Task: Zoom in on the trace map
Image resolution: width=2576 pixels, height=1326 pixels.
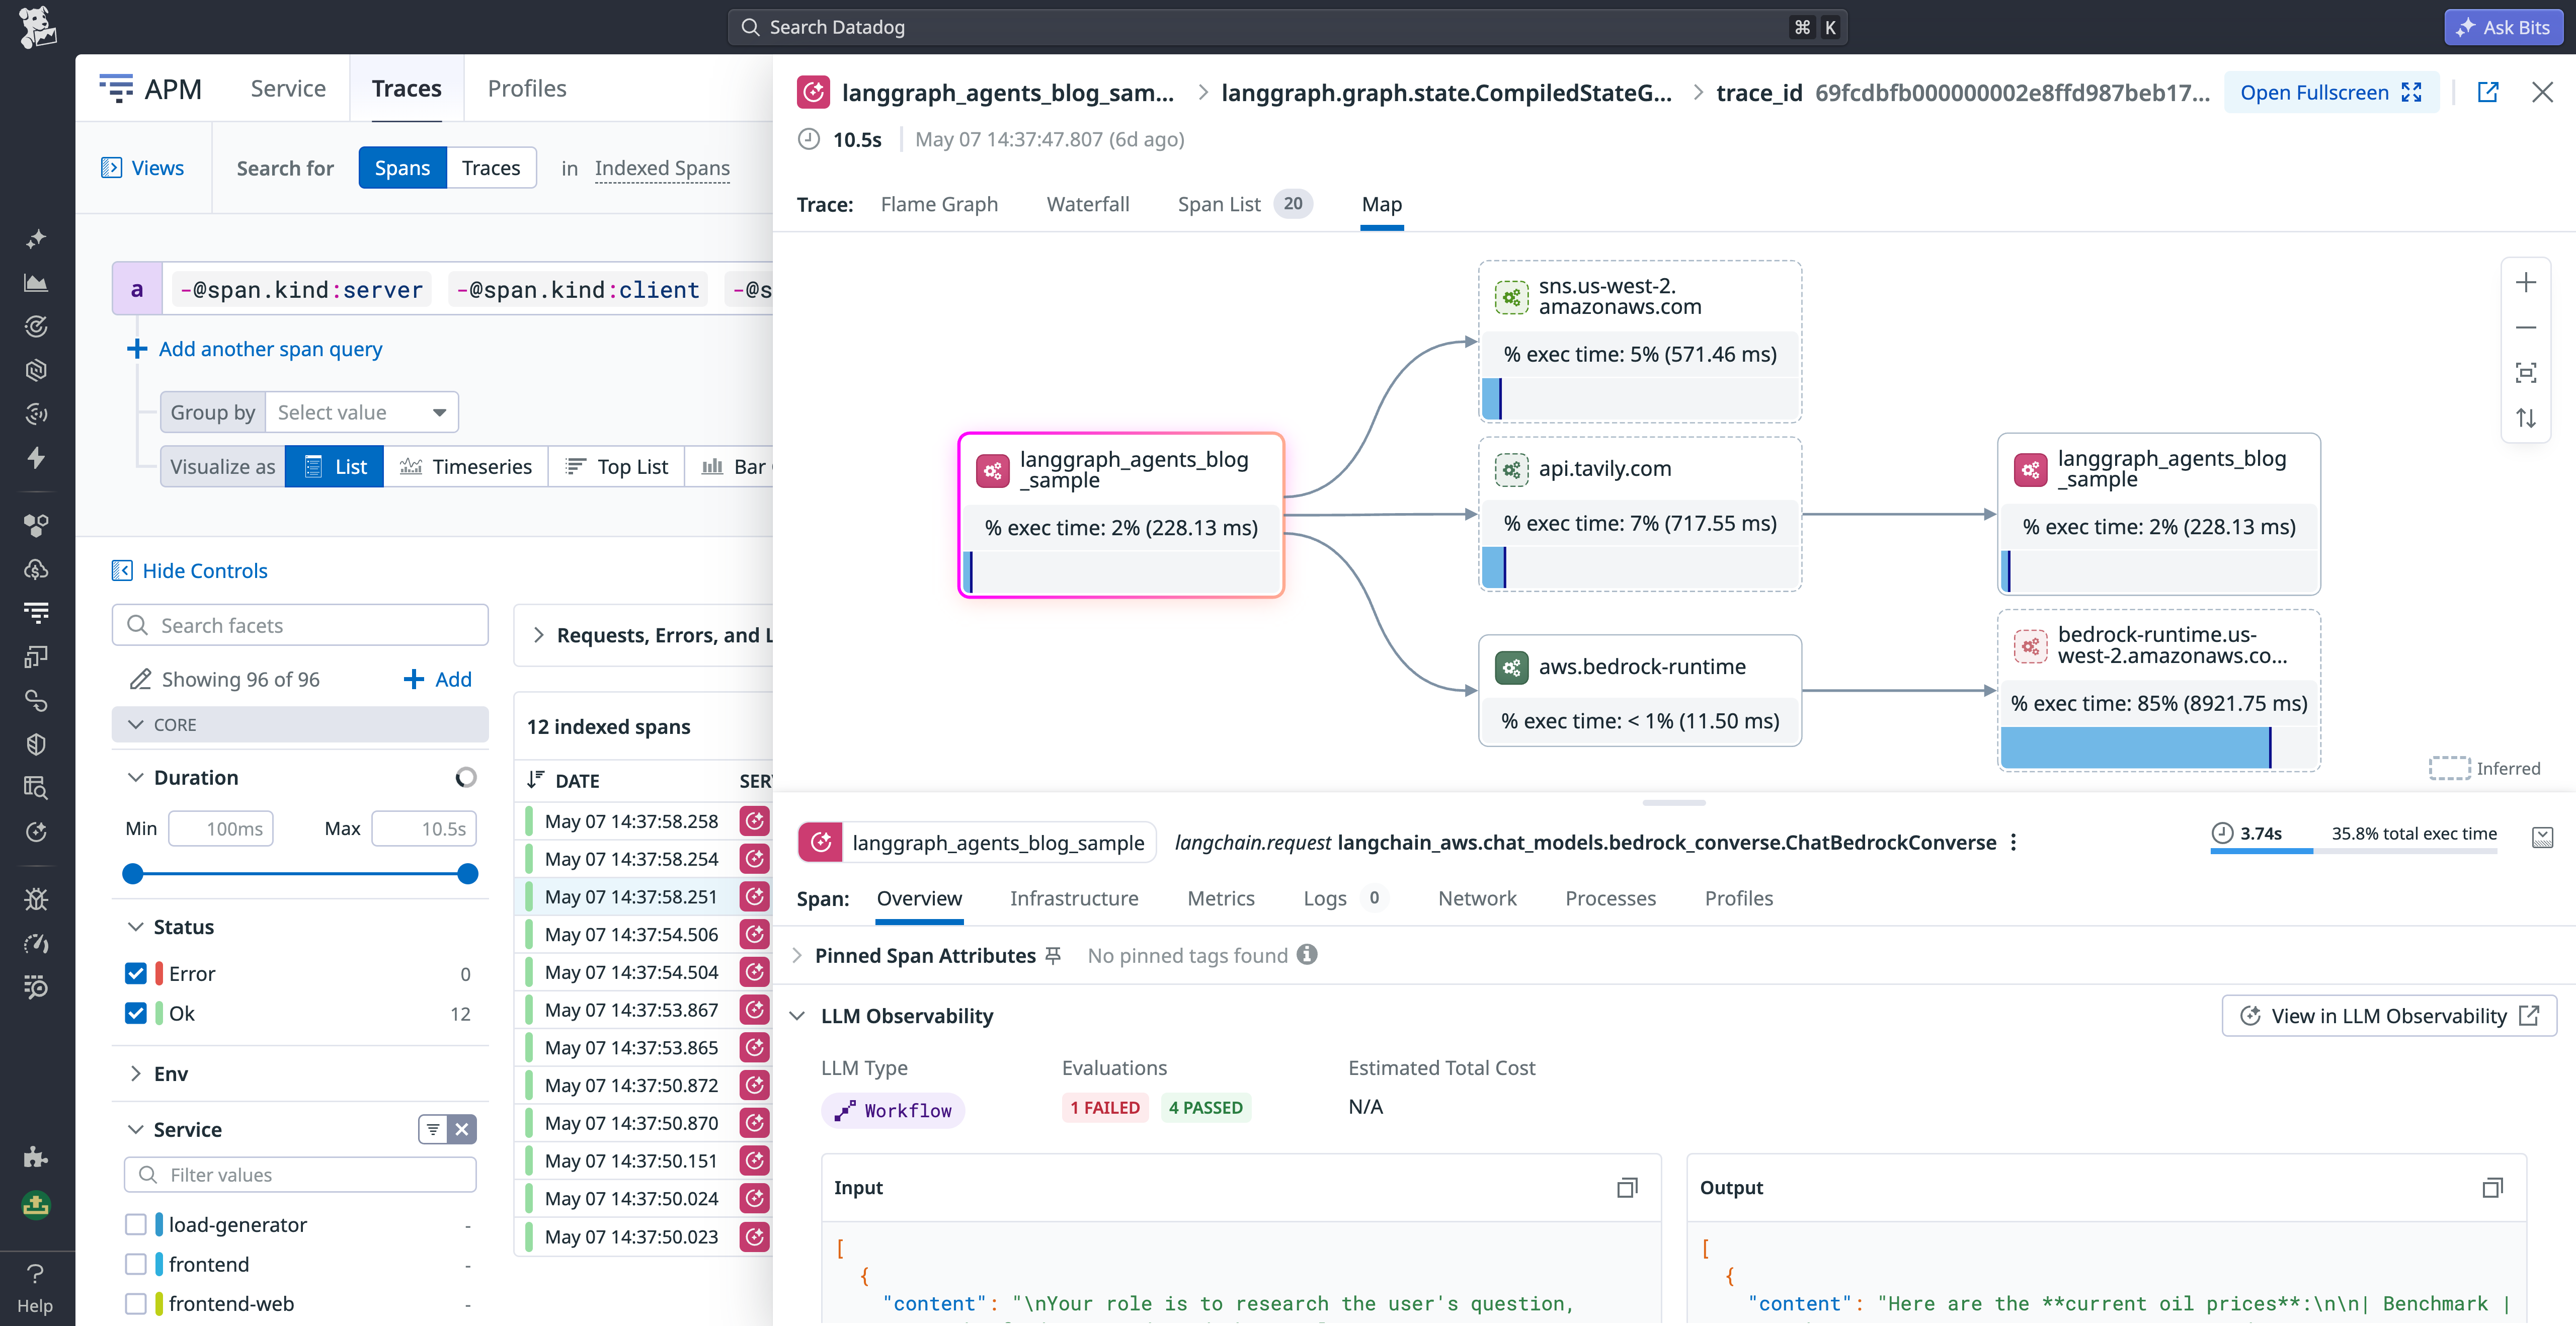Action: point(2525,283)
